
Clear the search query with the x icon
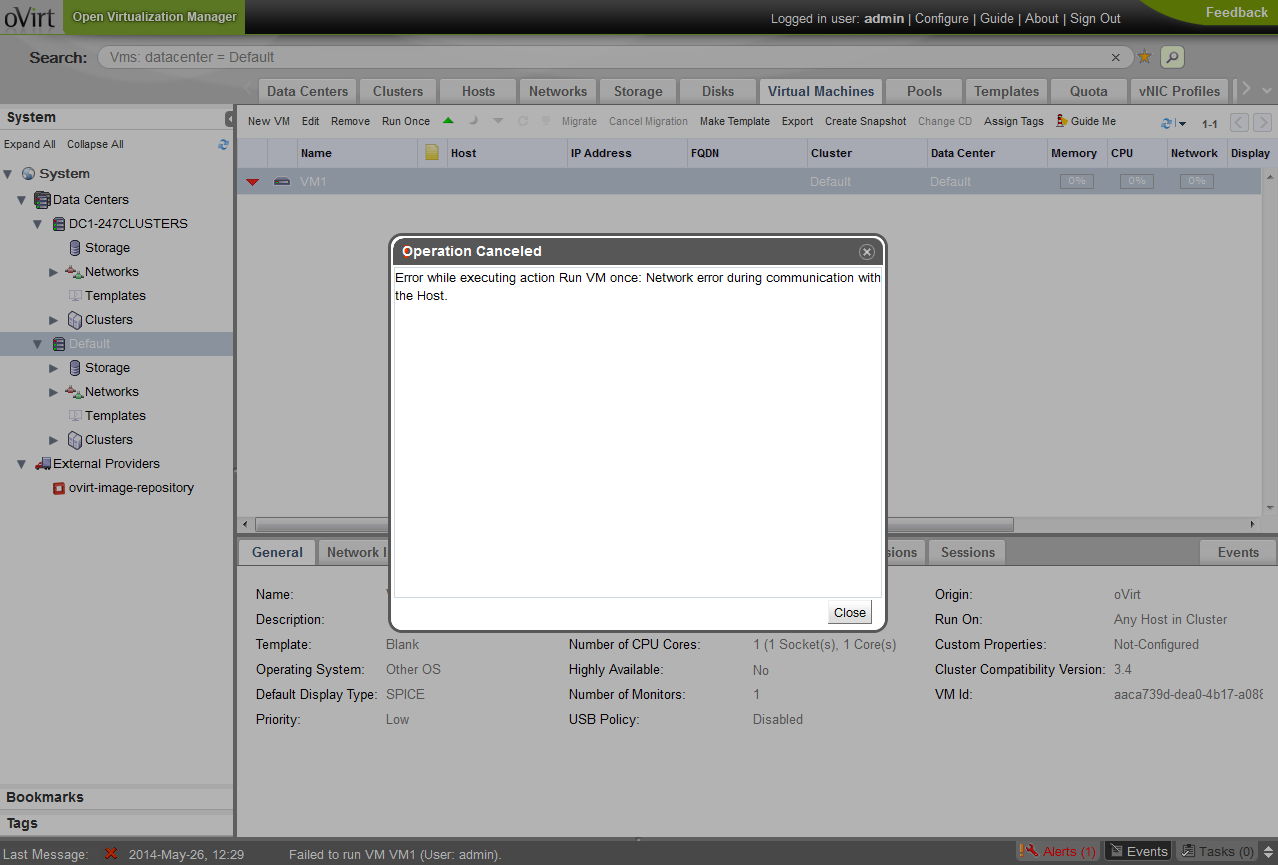(1116, 58)
